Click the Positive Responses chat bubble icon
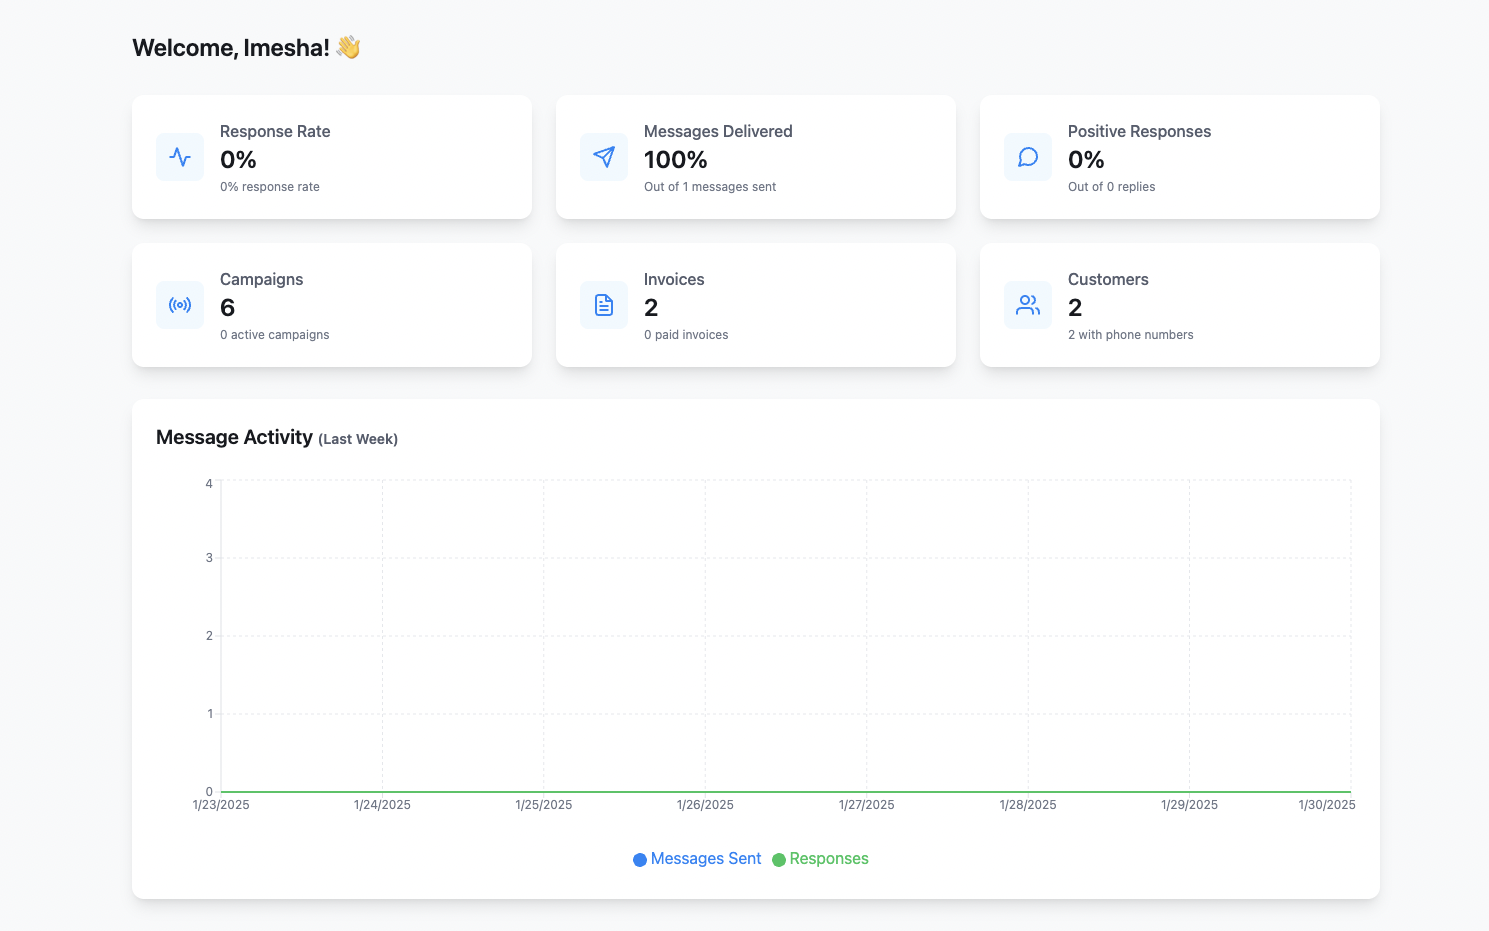 [x=1028, y=157]
